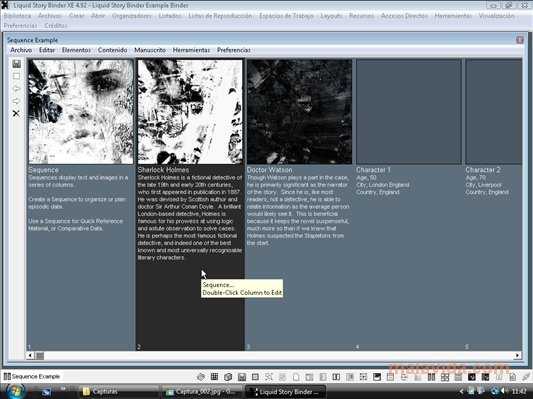The width and height of the screenshot is (533, 399).
Task: Open the Contenido menu
Action: click(x=113, y=50)
